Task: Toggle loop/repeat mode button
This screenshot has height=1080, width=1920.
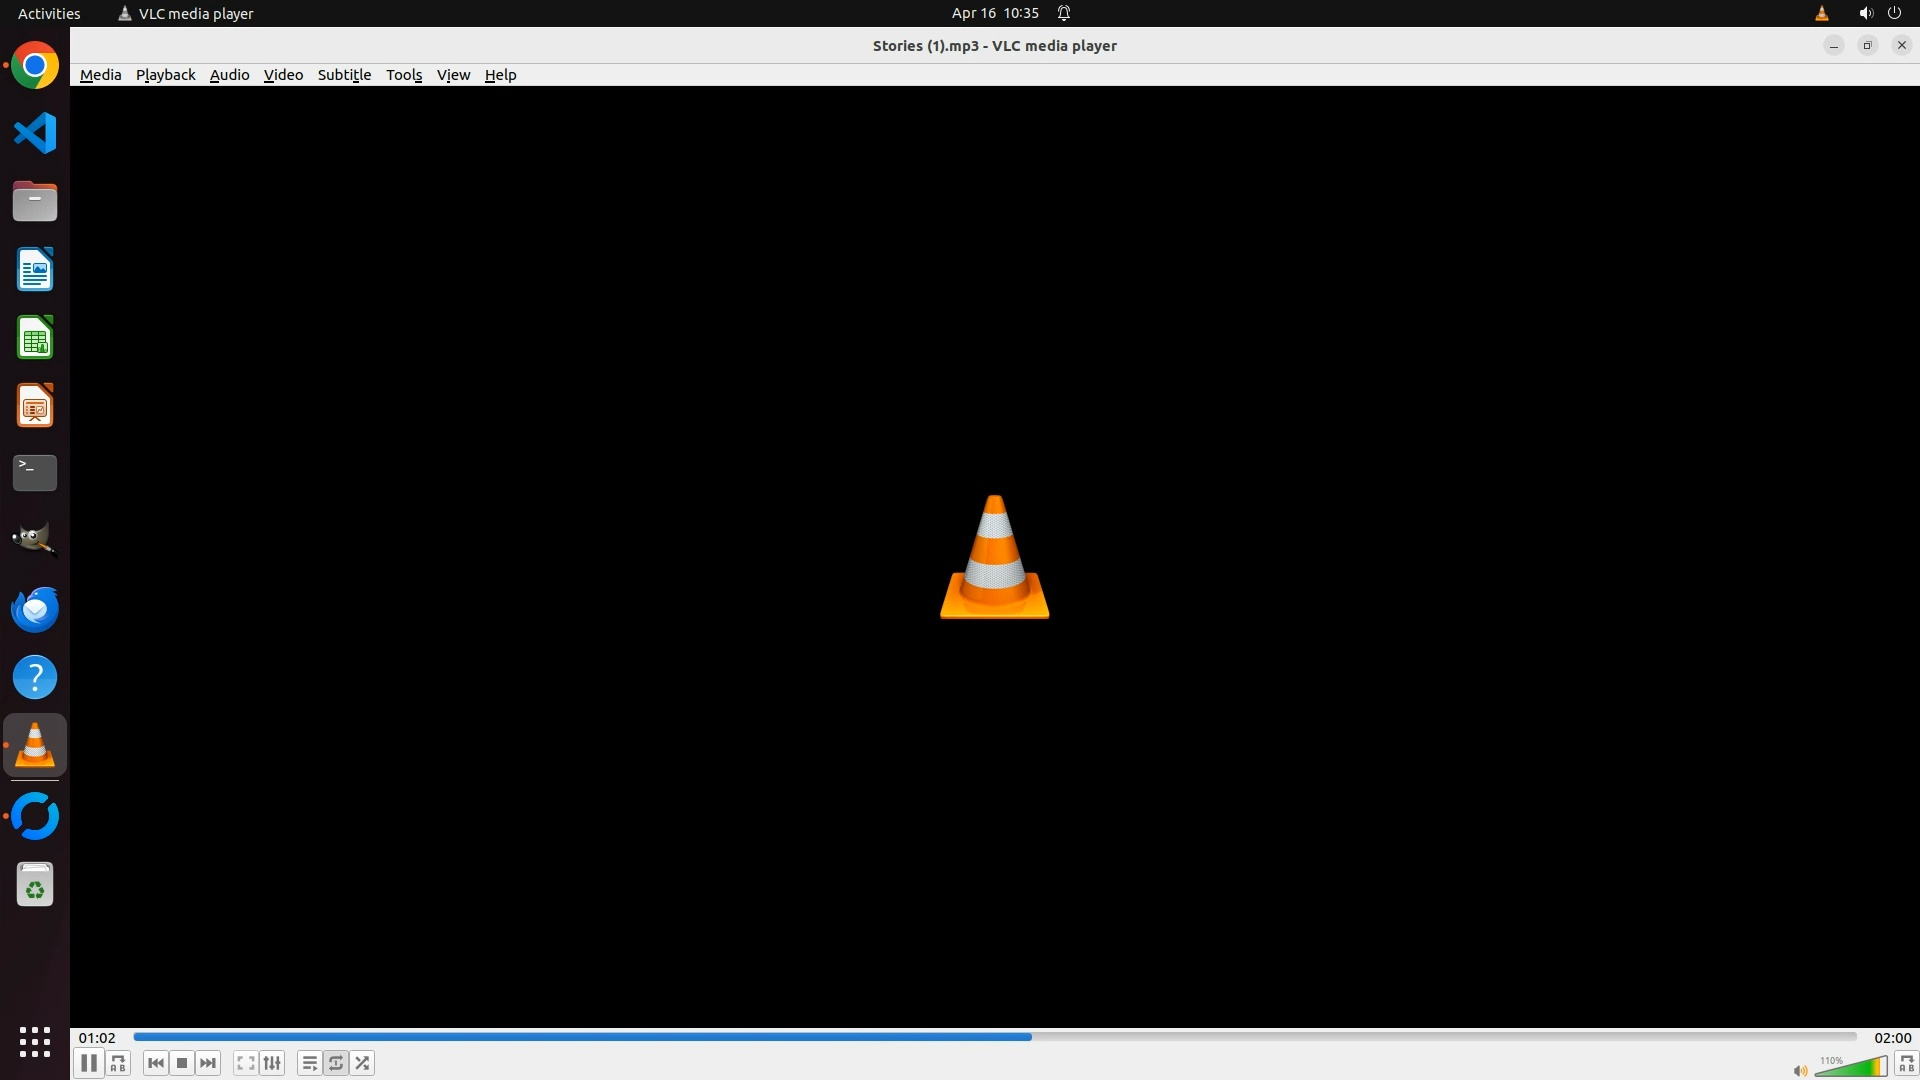Action: click(336, 1063)
